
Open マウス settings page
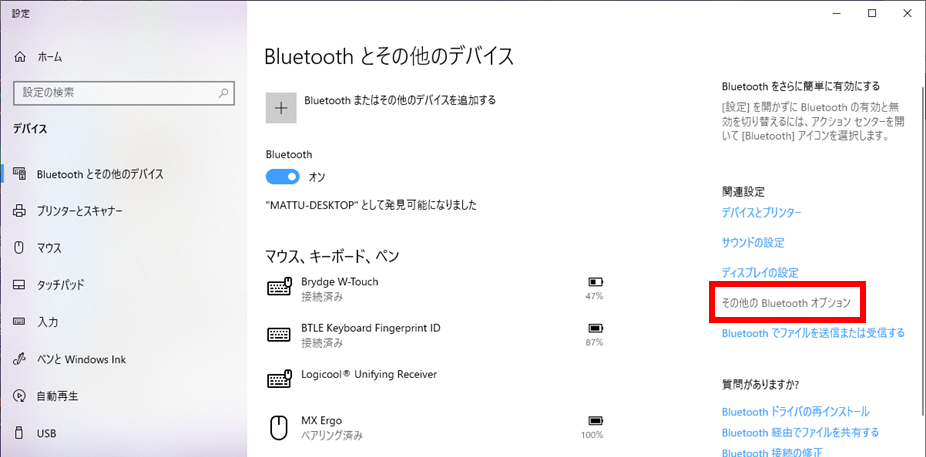tap(49, 248)
